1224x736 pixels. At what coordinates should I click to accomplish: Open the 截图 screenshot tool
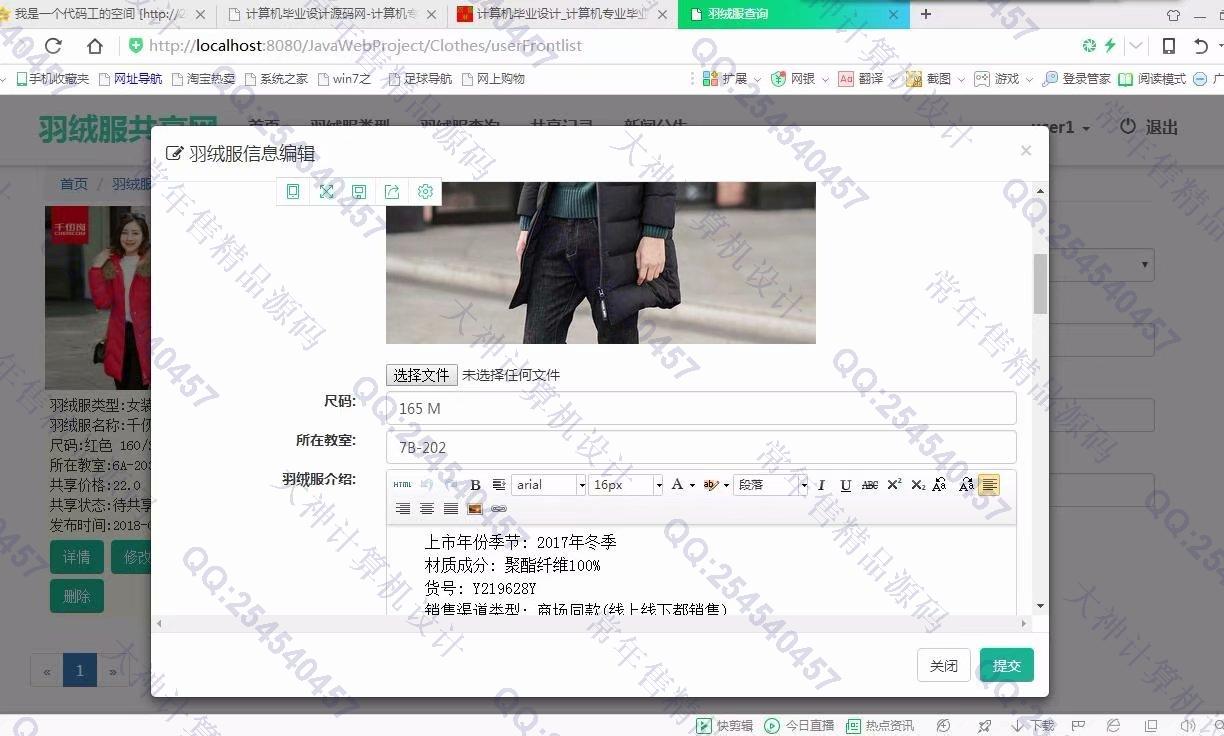(935, 79)
